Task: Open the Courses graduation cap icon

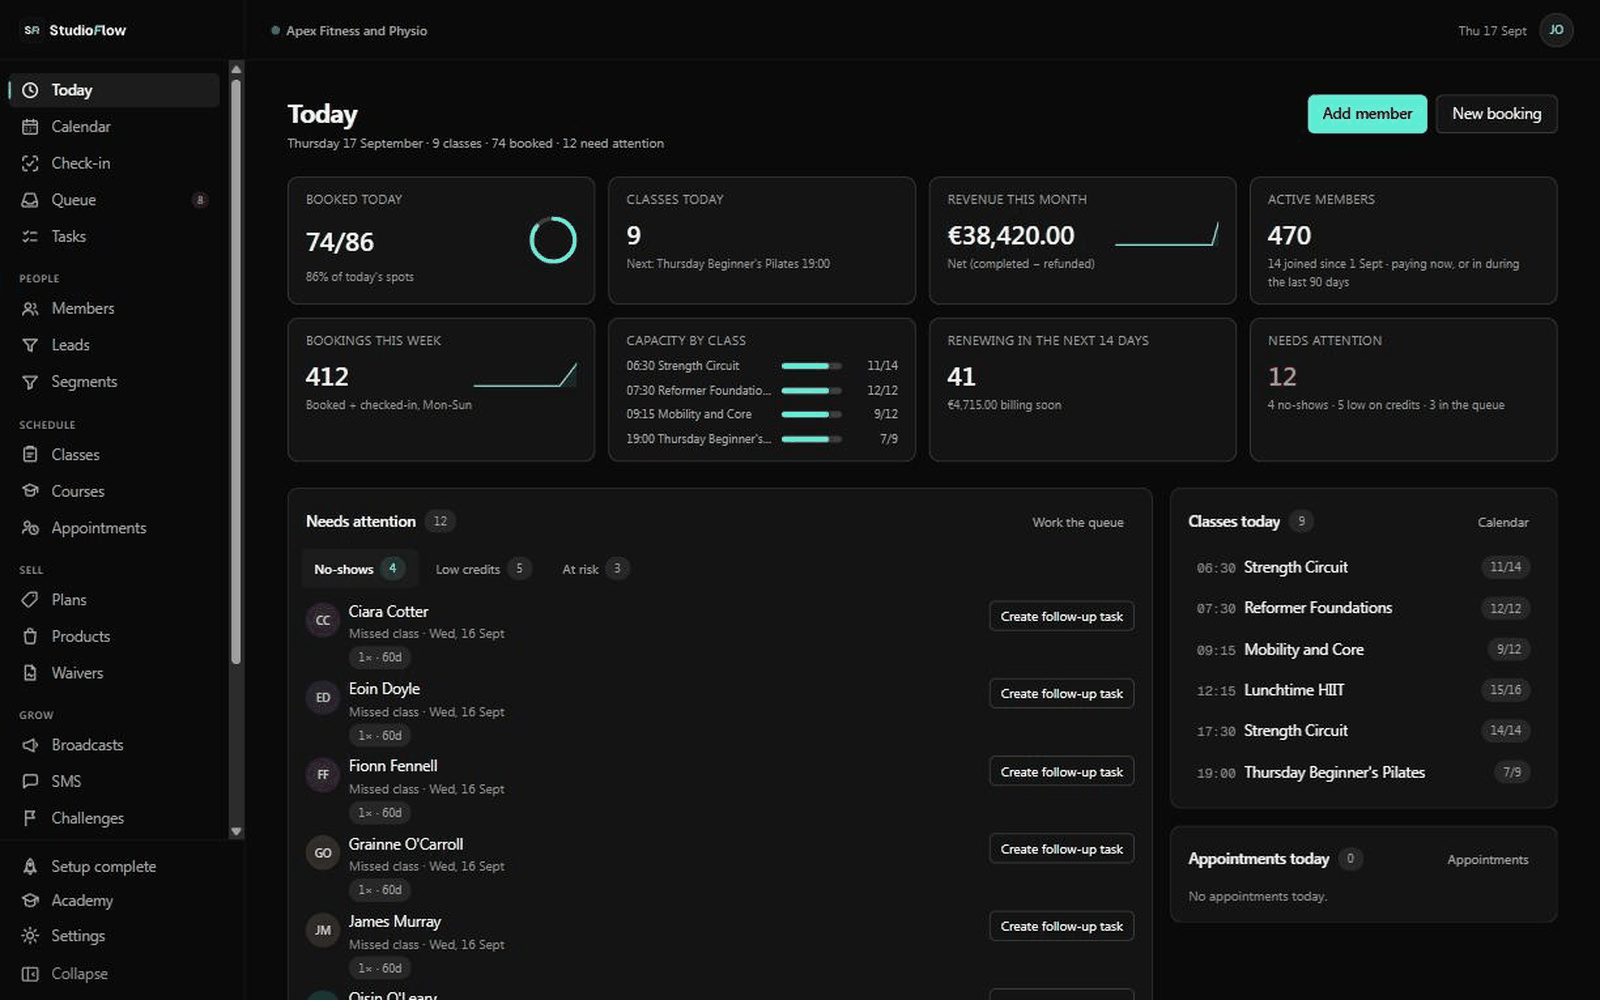Action: pos(30,491)
